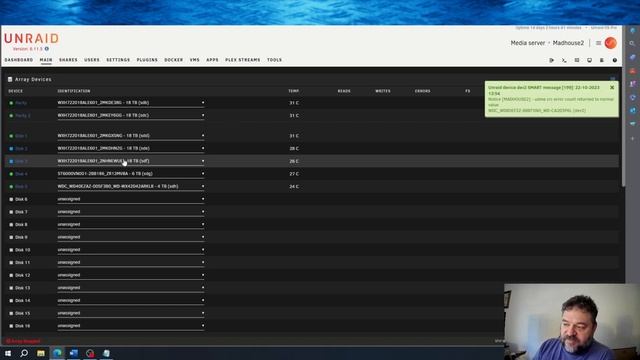
Task: Open the Disk 1 device selection dropdown
Action: [x=131, y=136]
